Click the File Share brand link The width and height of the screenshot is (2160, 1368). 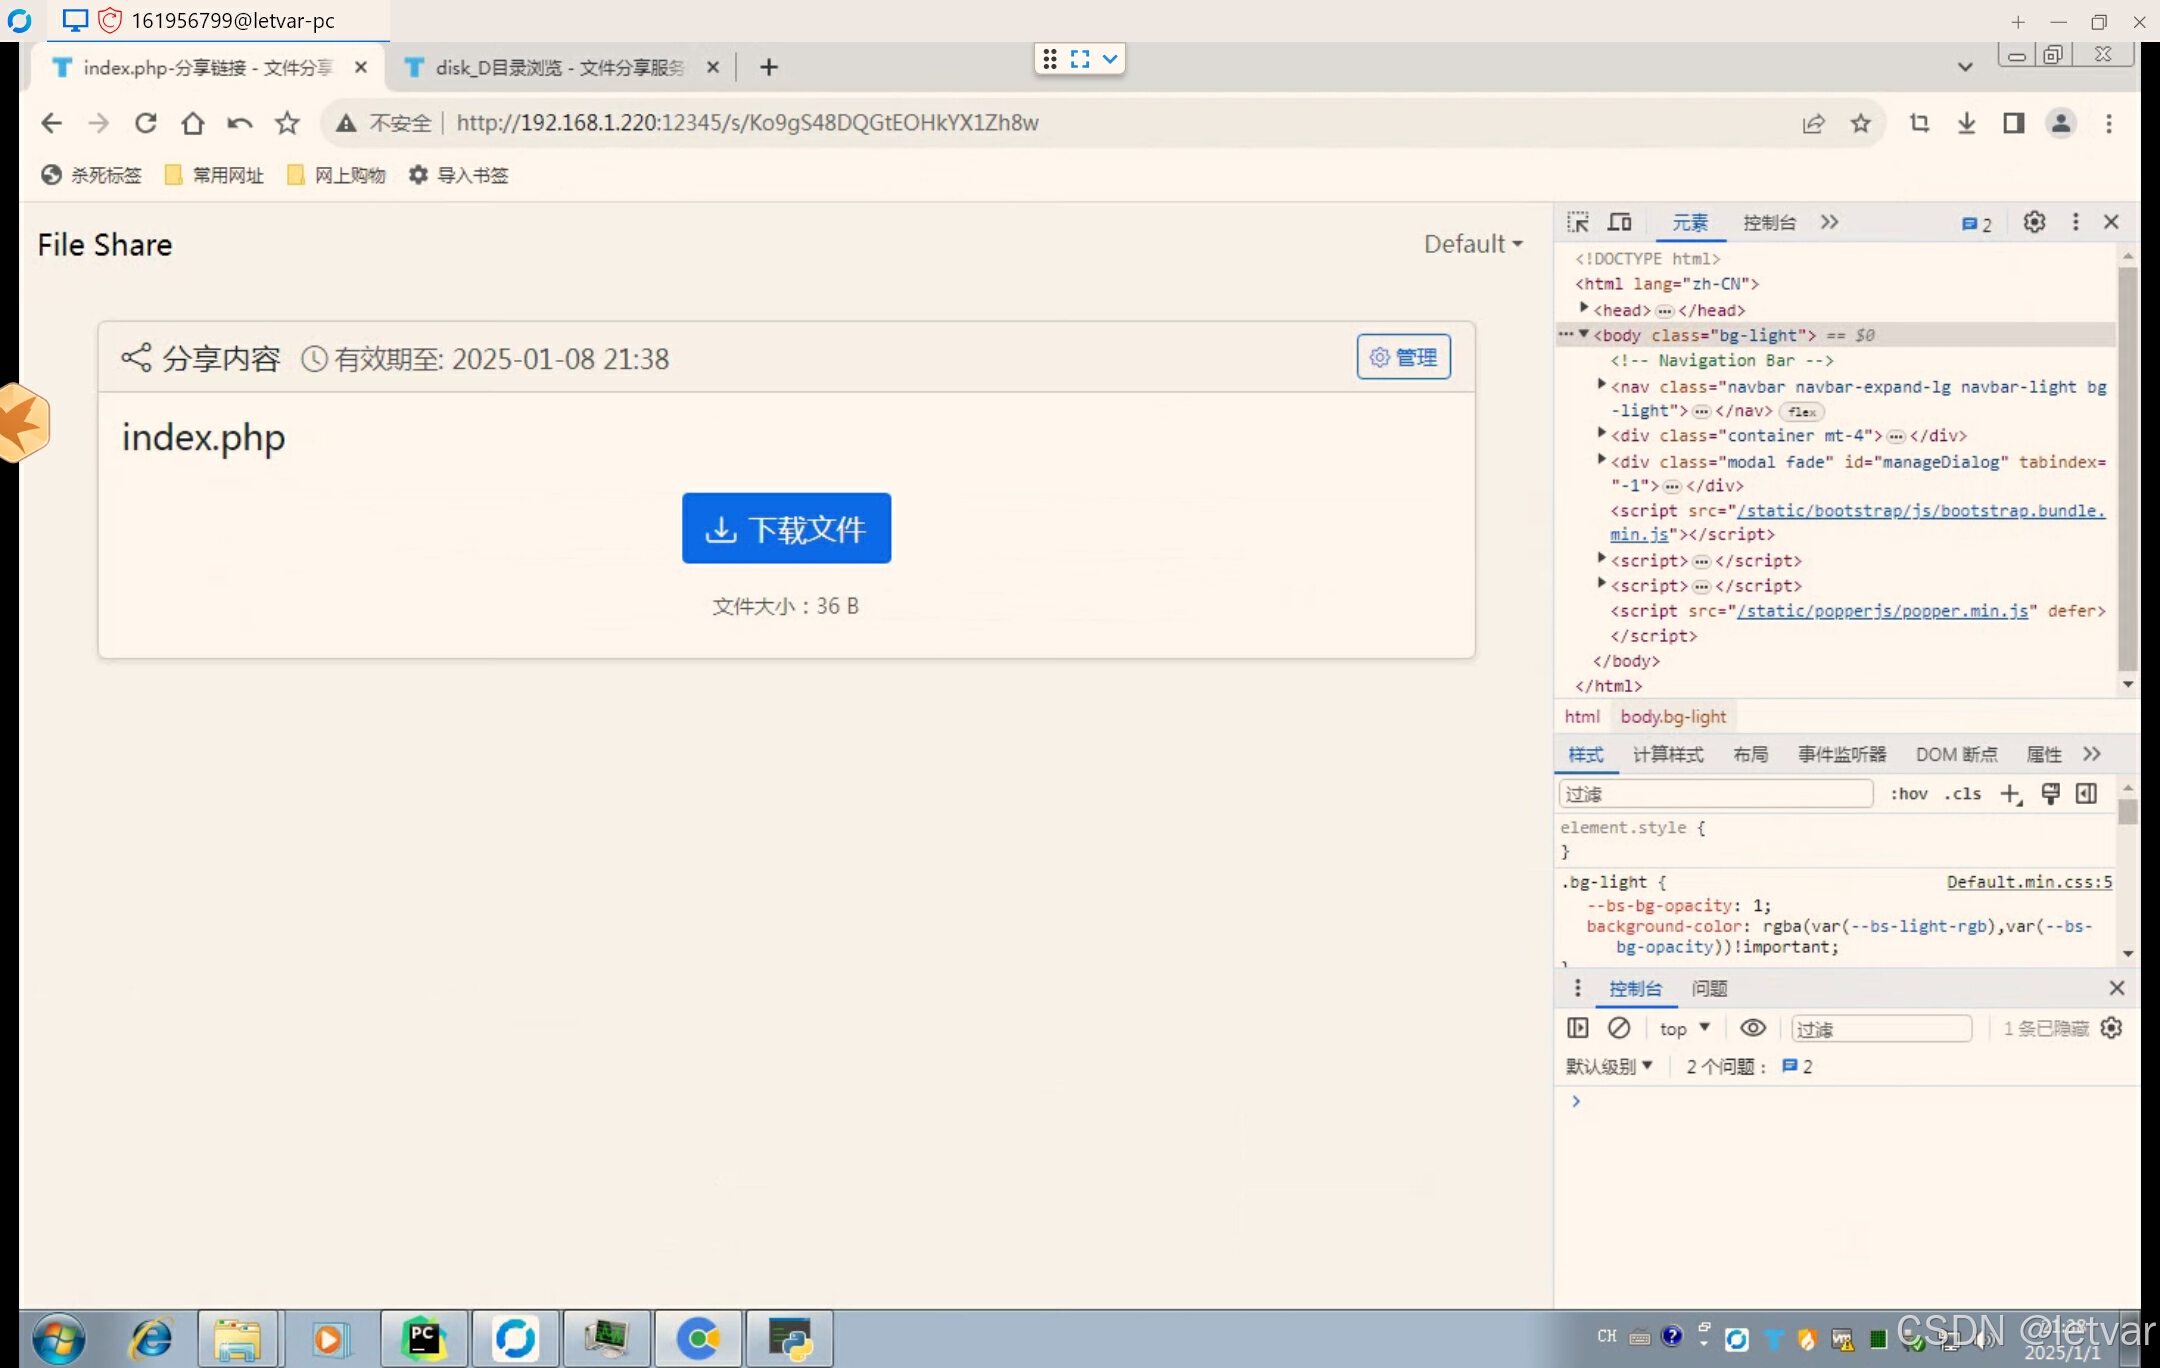click(x=105, y=245)
